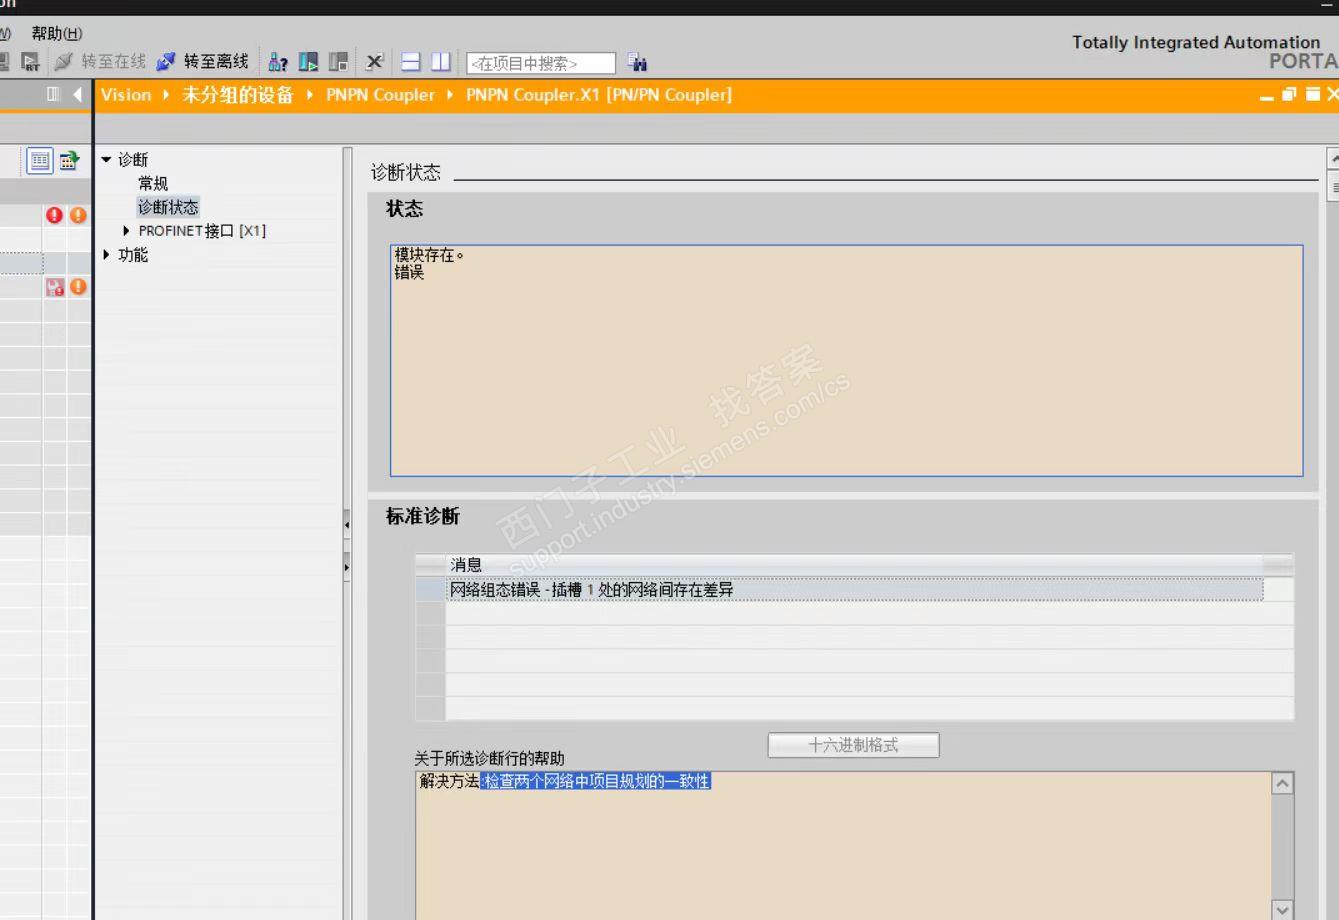1339x920 pixels.
Task: Split the editor space horizontally
Action: (x=411, y=62)
